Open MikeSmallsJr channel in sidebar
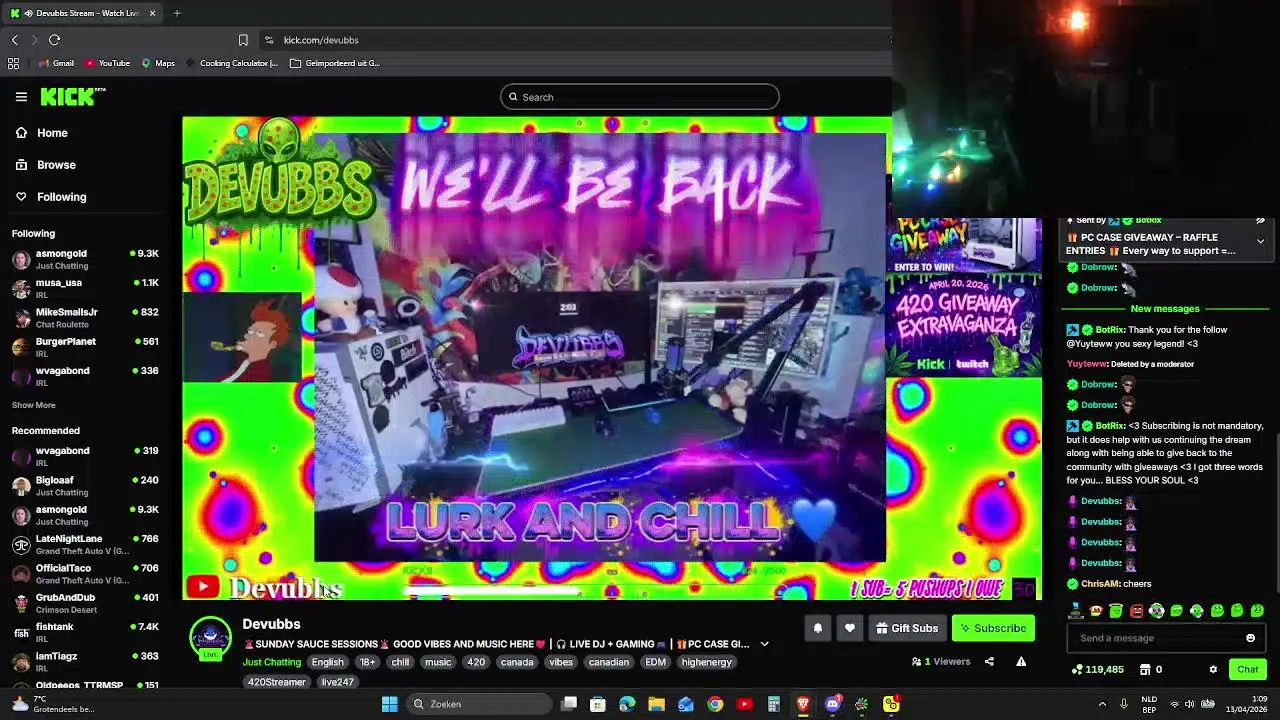1280x720 pixels. (85, 317)
